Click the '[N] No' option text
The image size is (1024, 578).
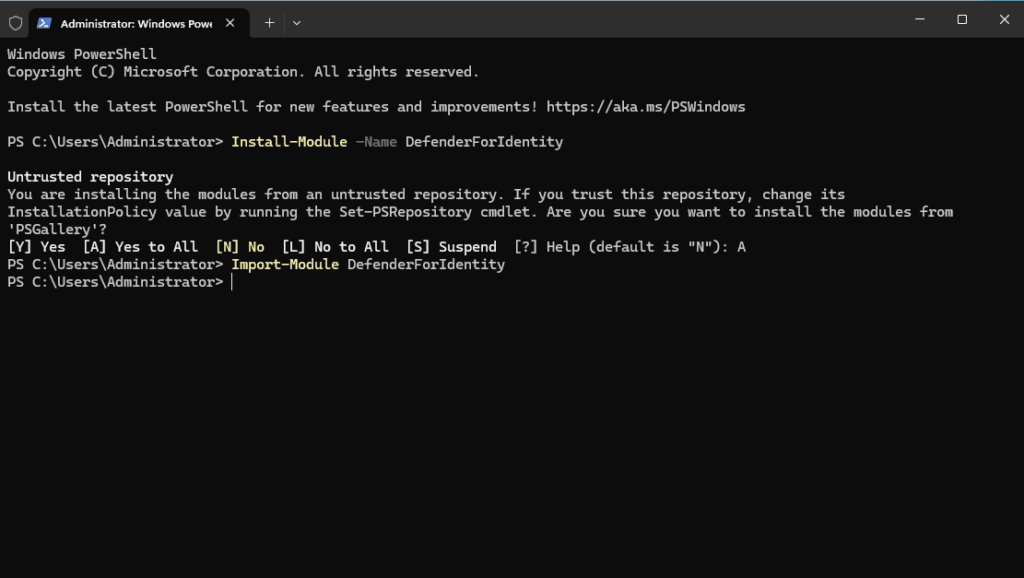(240, 247)
